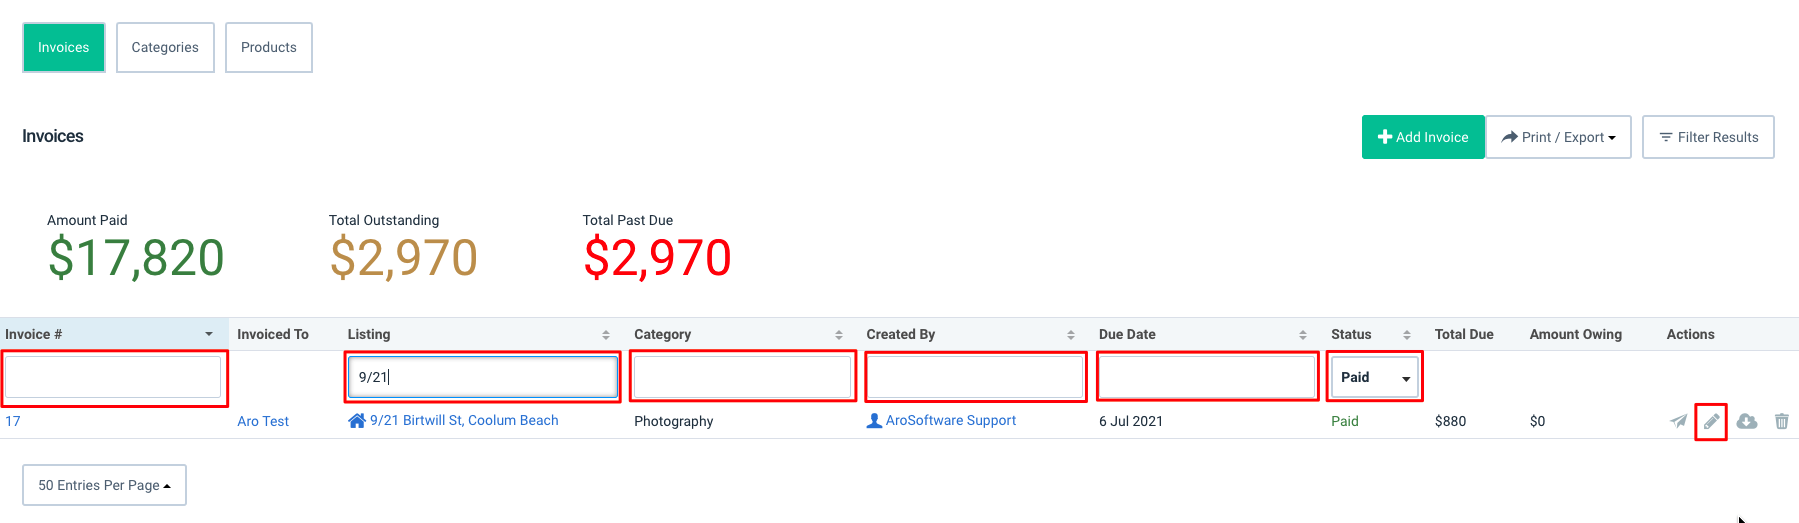The image size is (1799, 523).
Task: Click the send invoice paper plane icon
Action: pyautogui.click(x=1678, y=421)
